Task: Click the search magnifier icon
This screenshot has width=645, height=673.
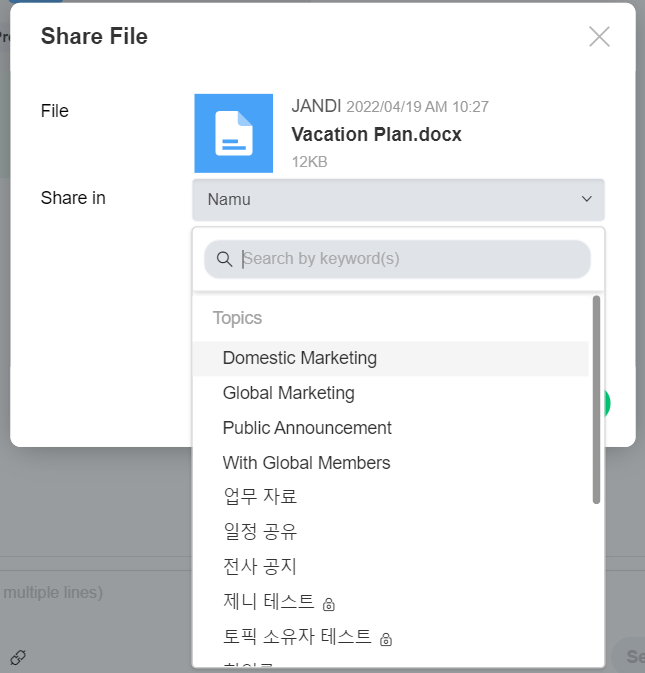Action: [224, 259]
